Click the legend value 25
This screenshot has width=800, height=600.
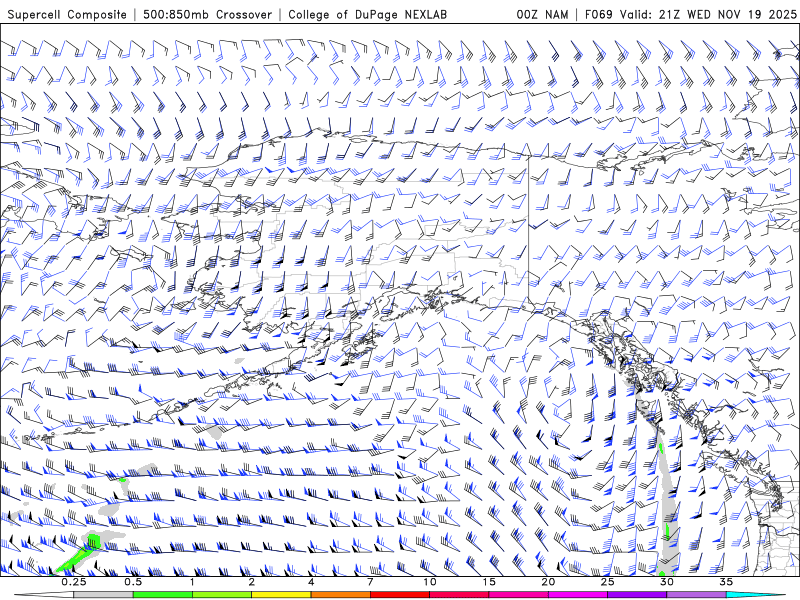tap(607, 582)
